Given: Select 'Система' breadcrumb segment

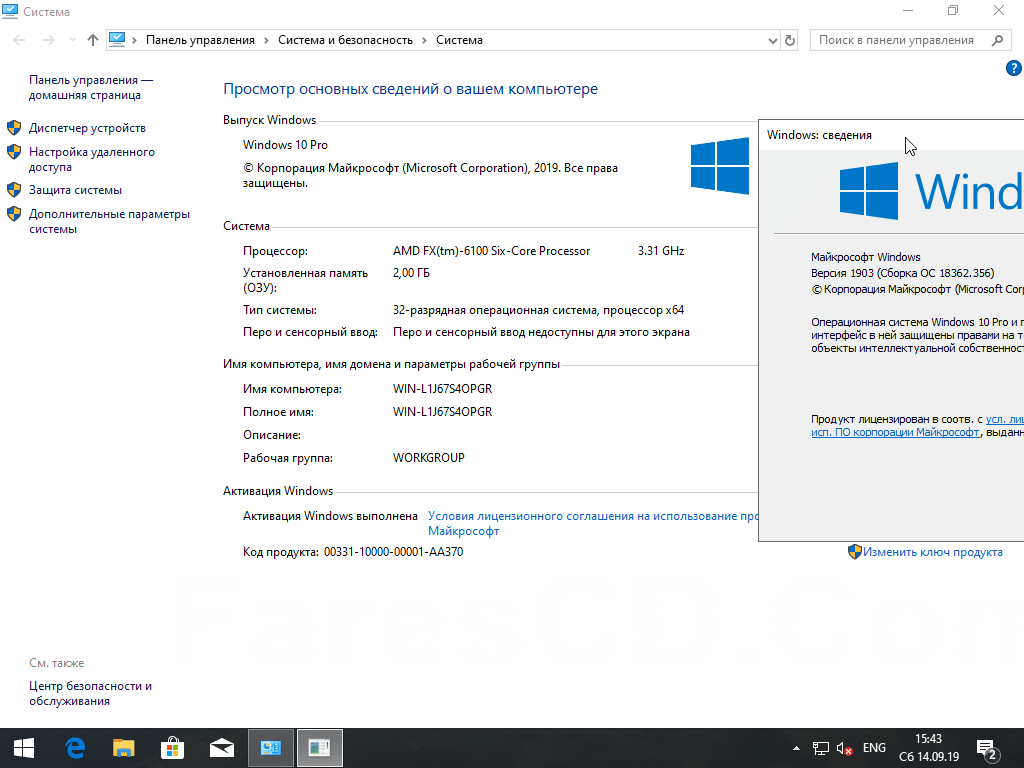Looking at the screenshot, I should click(x=459, y=40).
